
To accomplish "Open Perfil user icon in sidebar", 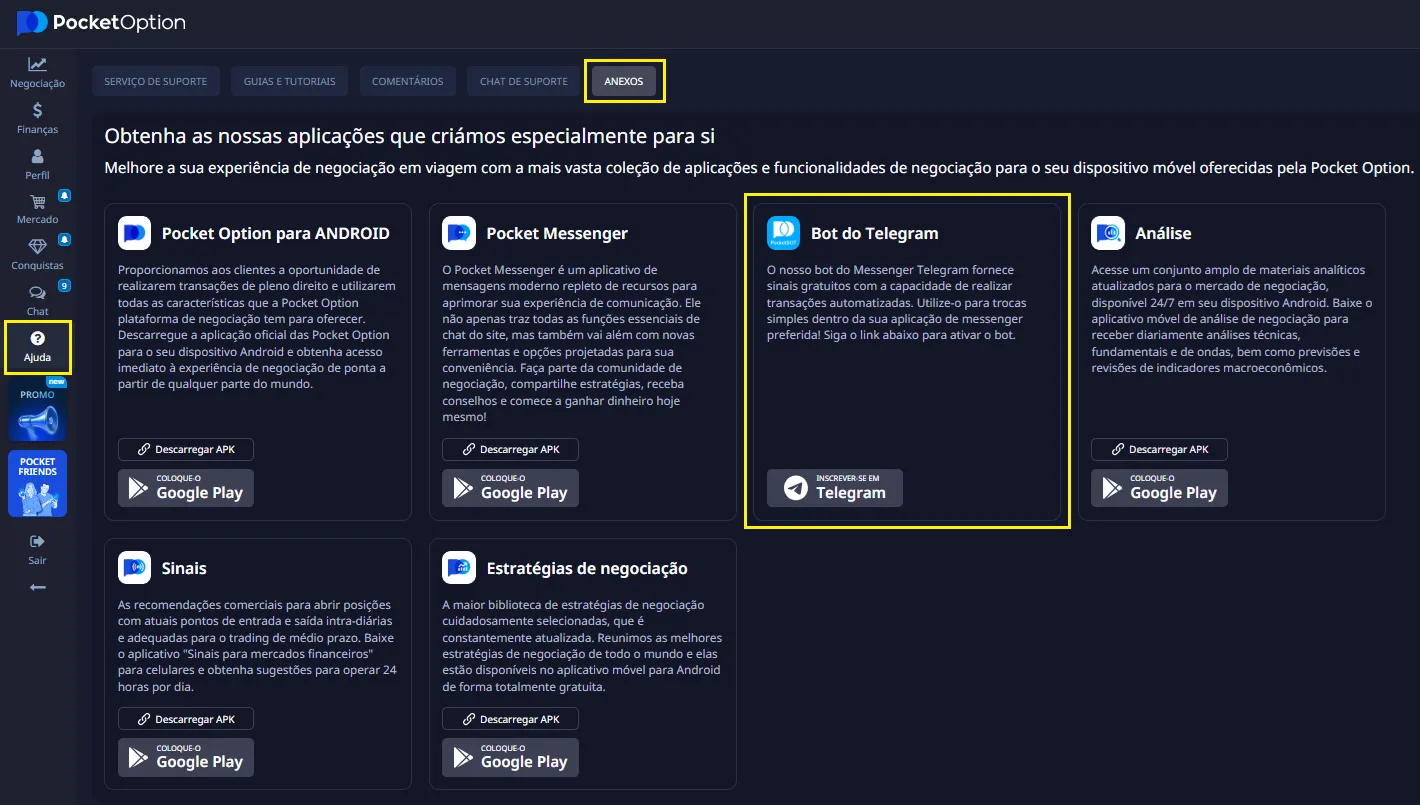I will (37, 156).
